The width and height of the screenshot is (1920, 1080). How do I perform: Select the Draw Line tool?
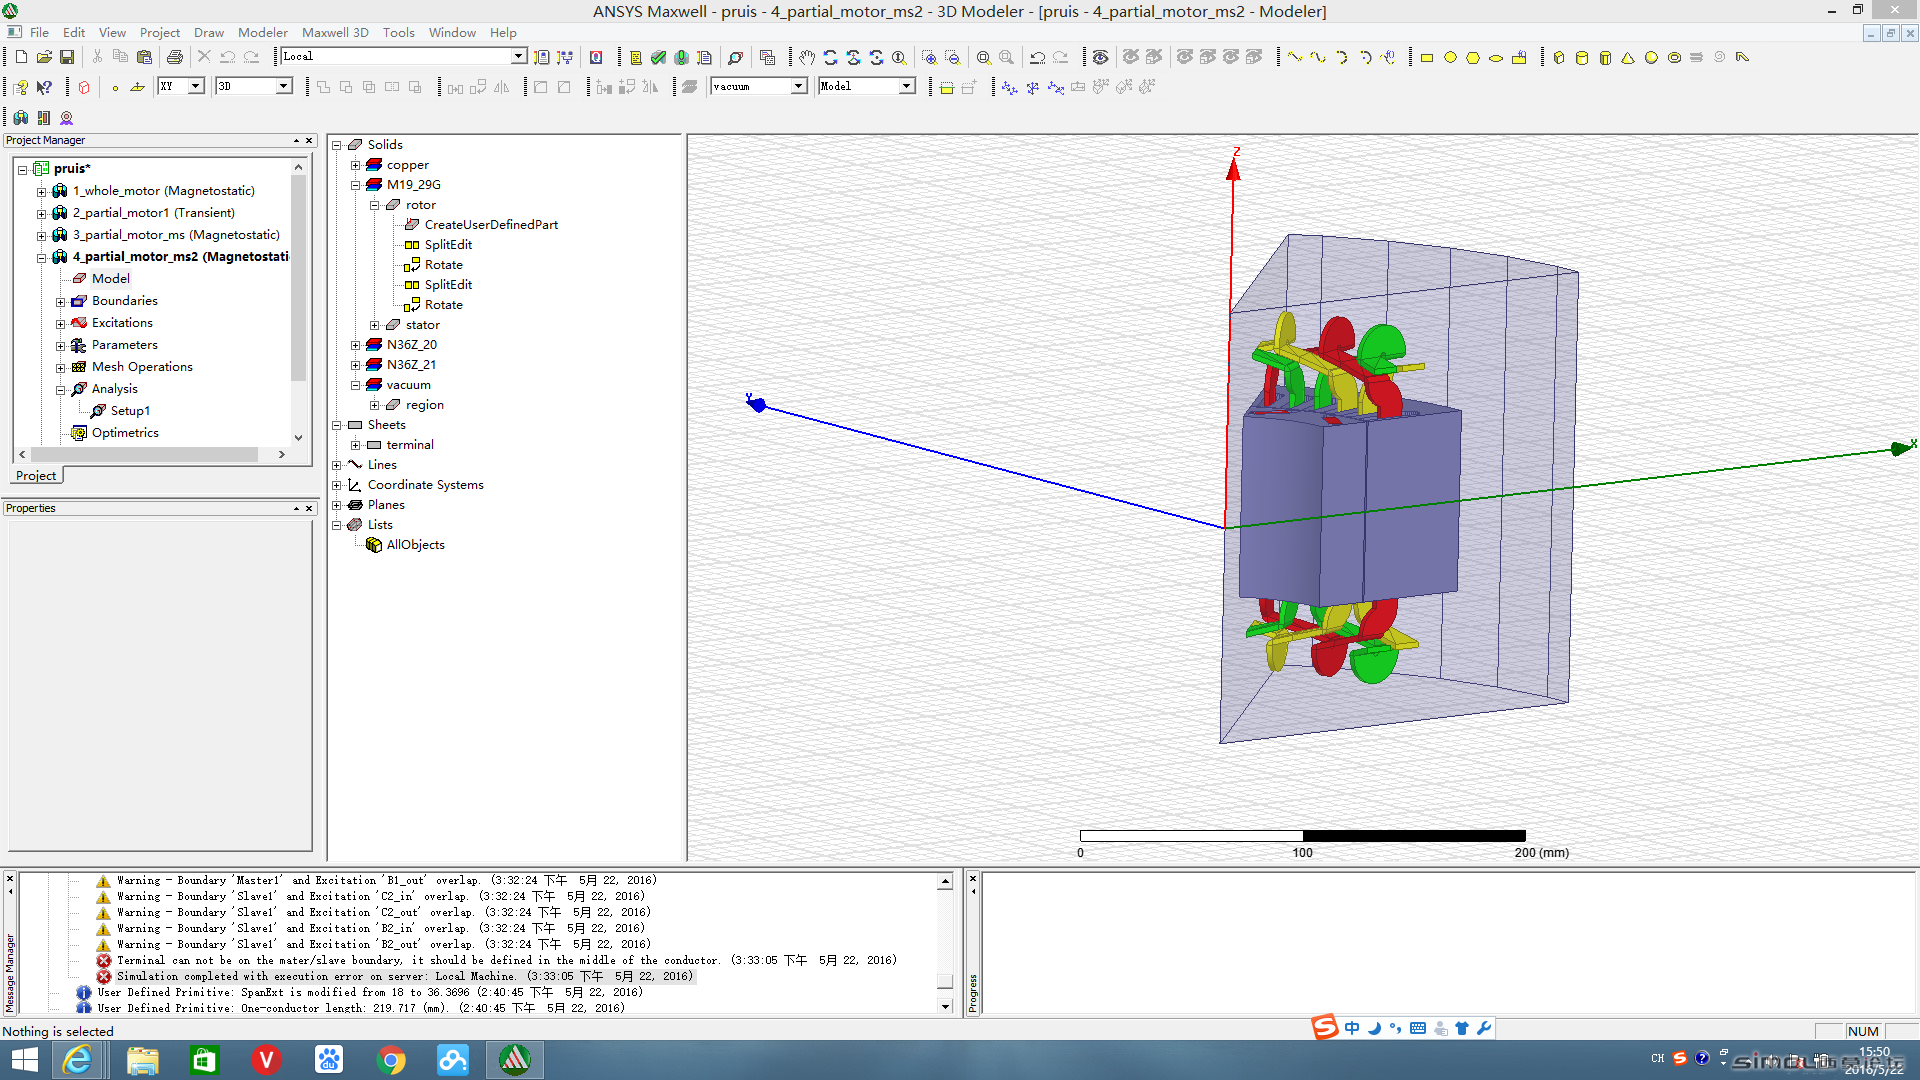coord(1295,57)
